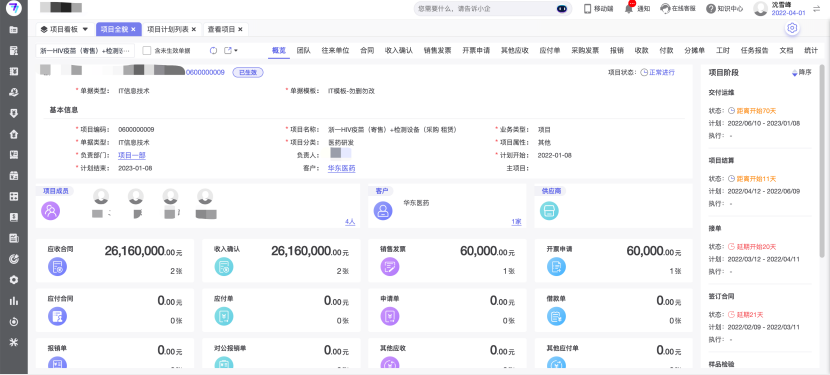Open the 销售发票 tab
The image size is (830, 375).
(437, 50)
